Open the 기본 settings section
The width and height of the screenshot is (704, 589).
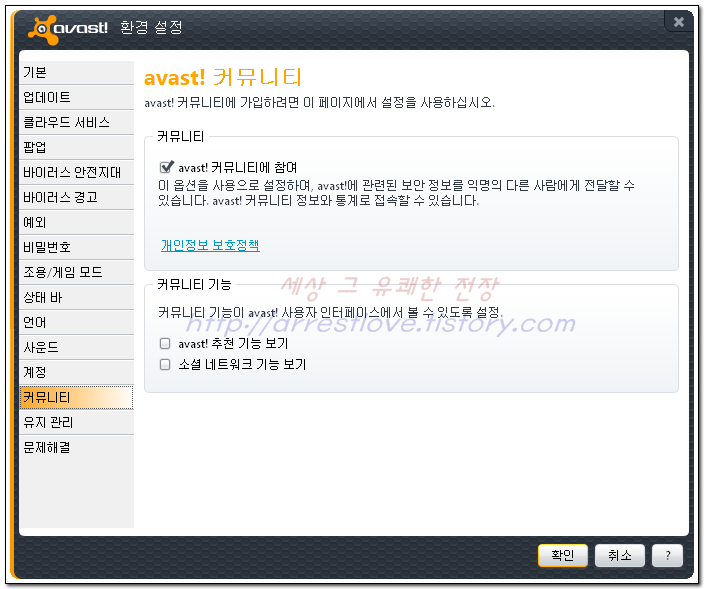76,72
